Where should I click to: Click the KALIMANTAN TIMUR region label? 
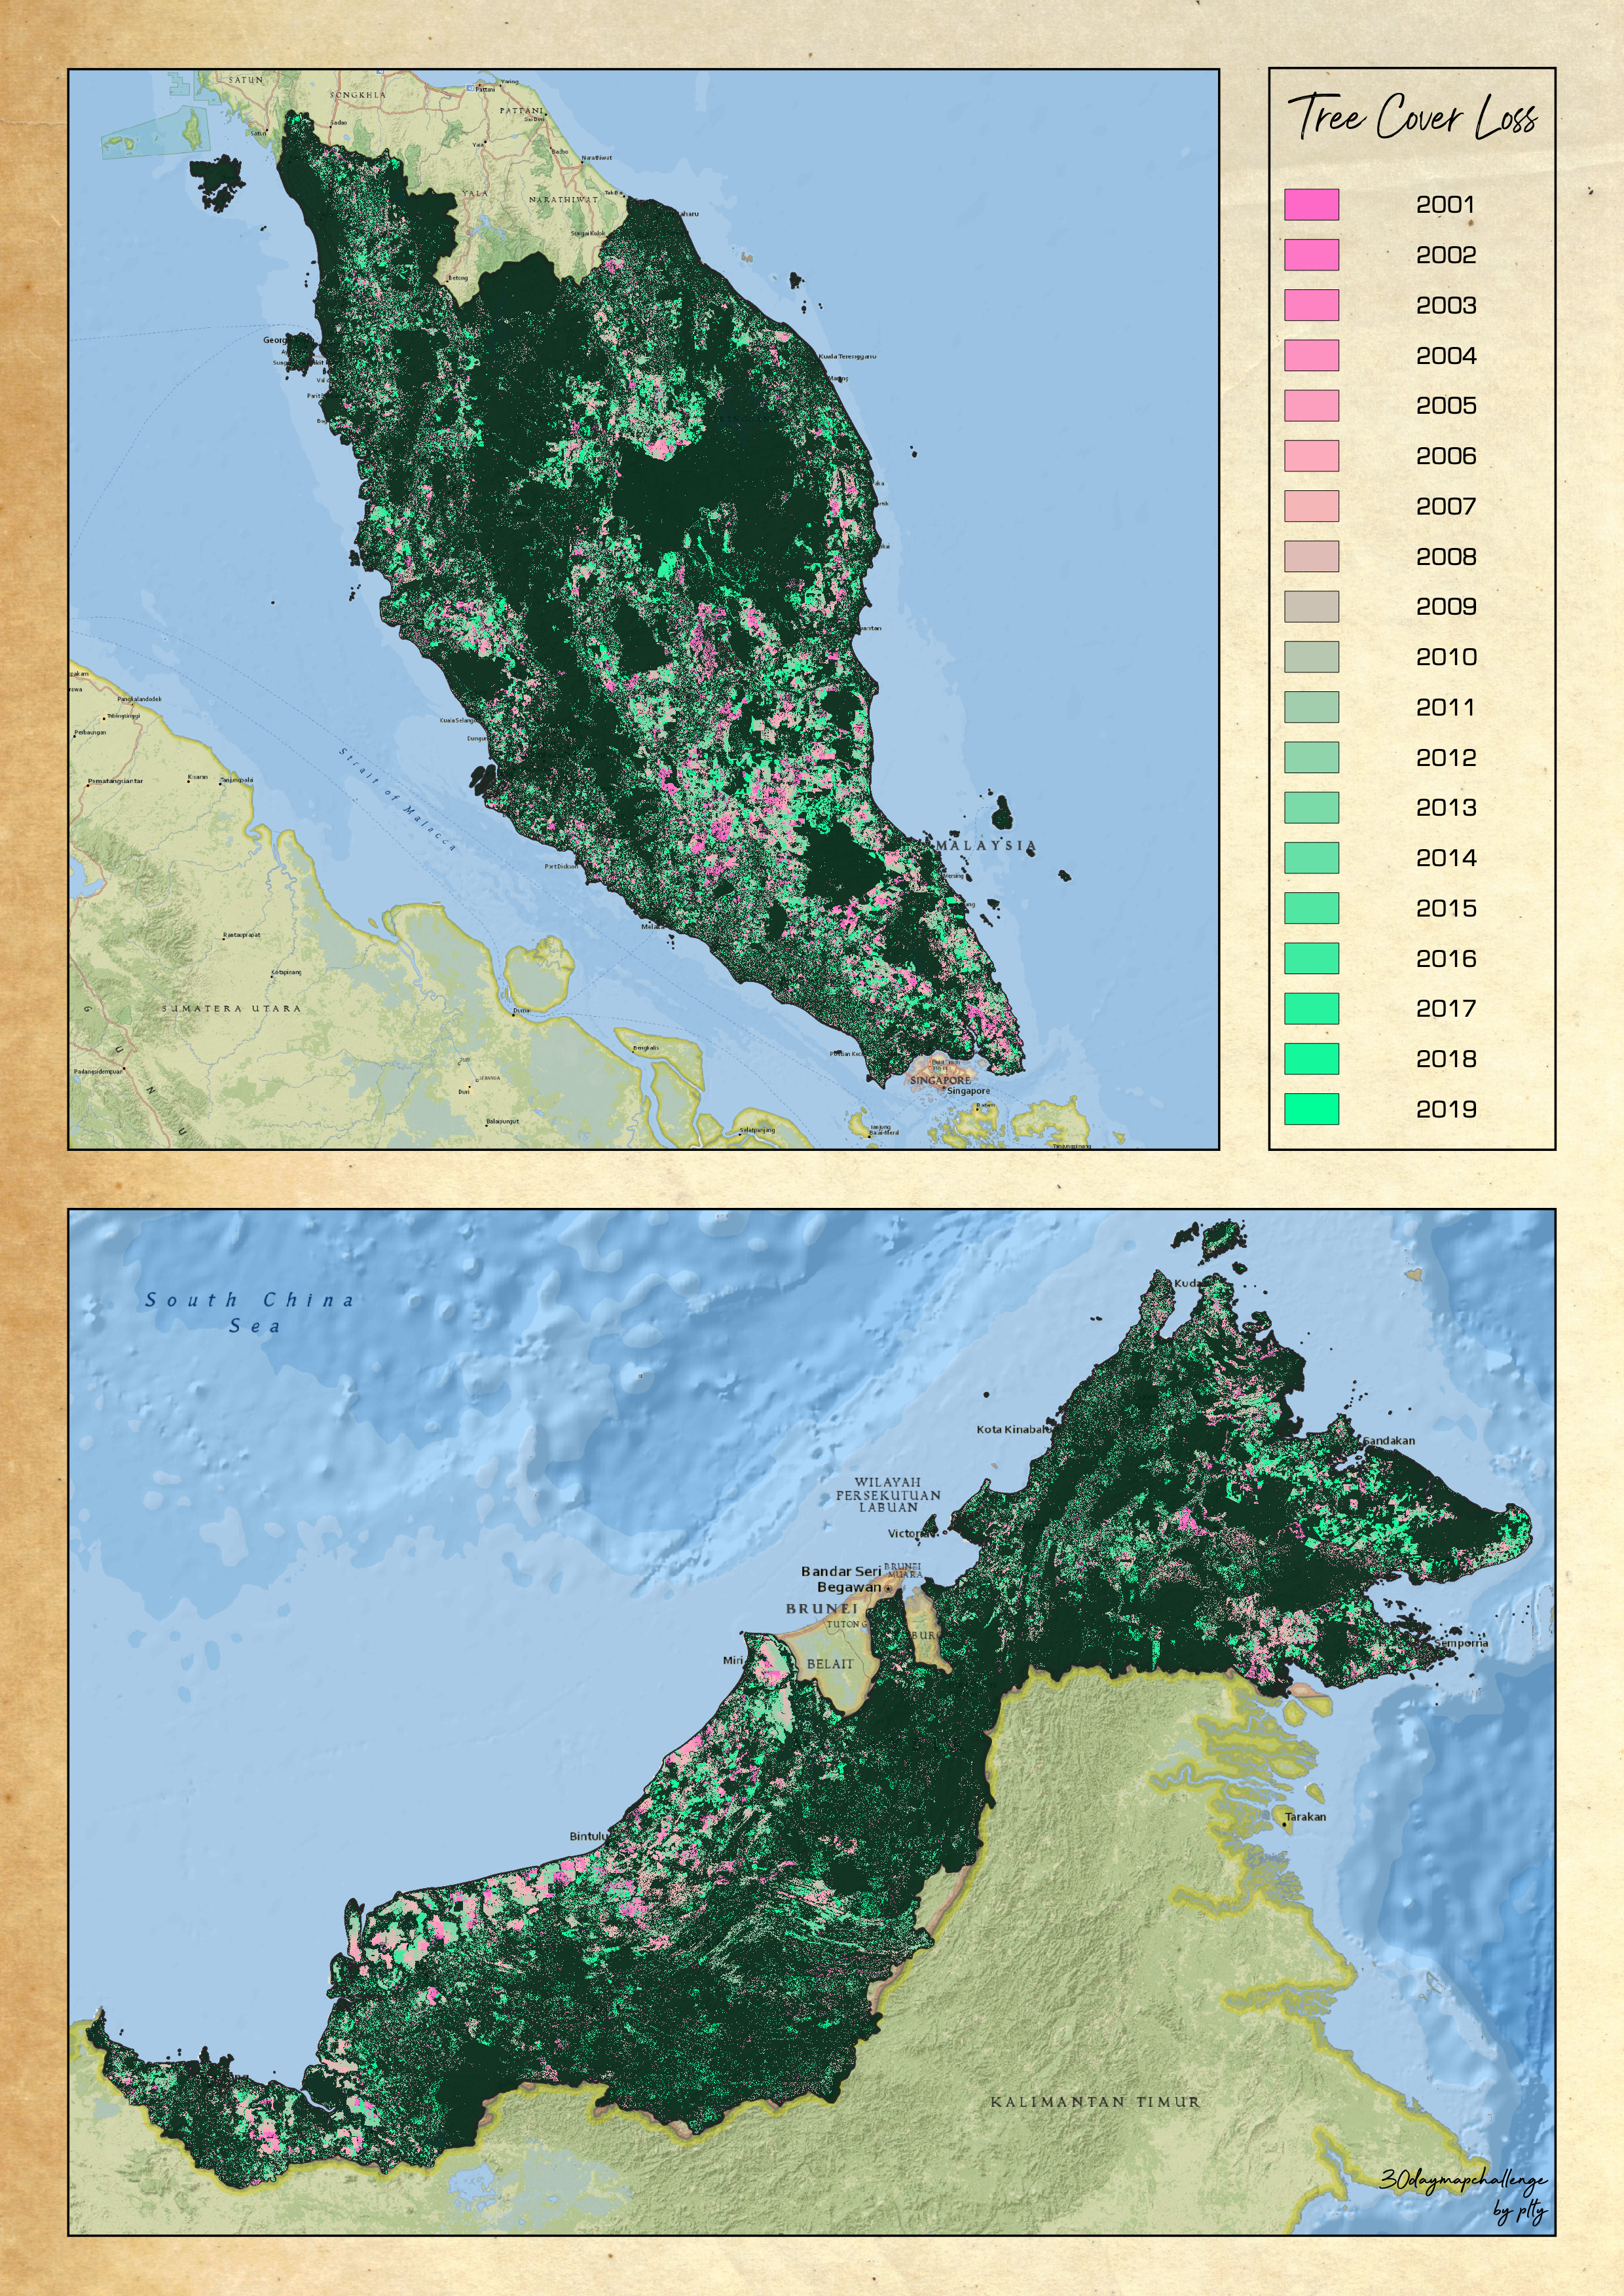[x=1094, y=2102]
